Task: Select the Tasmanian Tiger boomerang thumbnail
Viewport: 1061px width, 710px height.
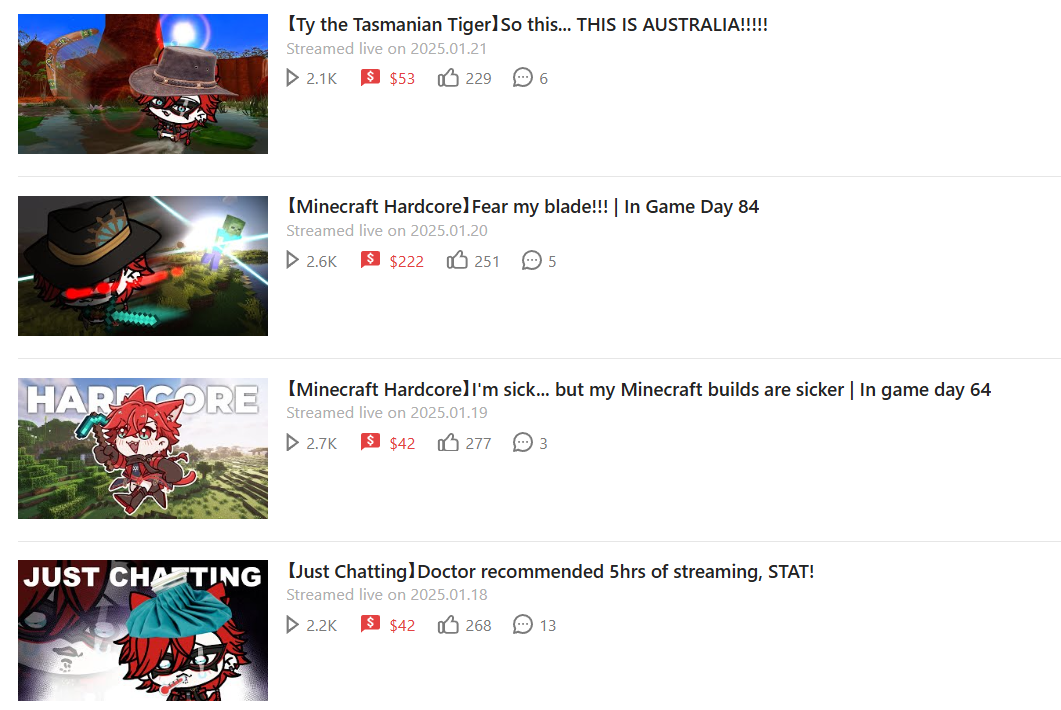Action: [x=143, y=84]
